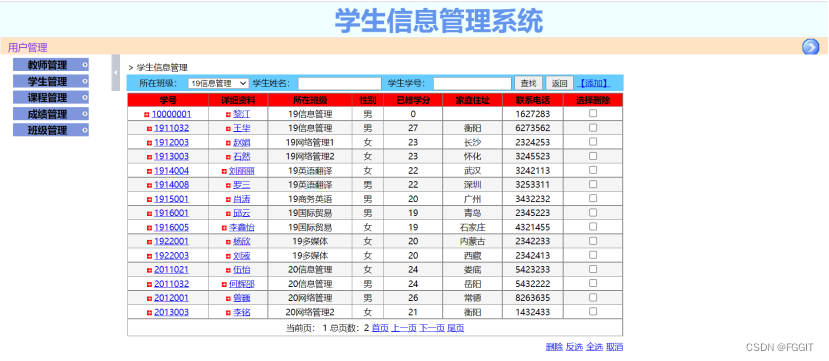
Task: Click the 用户管理 header label
Action: click(27, 48)
